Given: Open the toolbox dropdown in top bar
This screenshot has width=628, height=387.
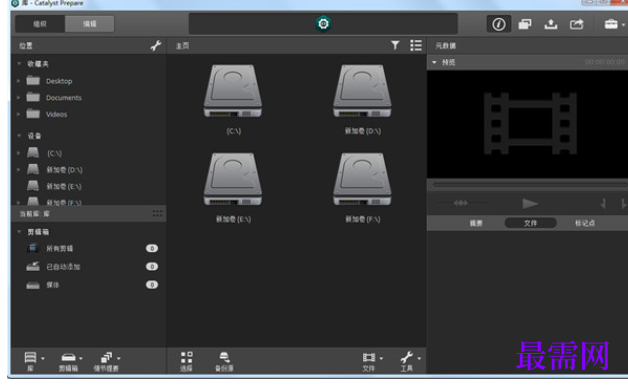Looking at the screenshot, I should (x=614, y=24).
